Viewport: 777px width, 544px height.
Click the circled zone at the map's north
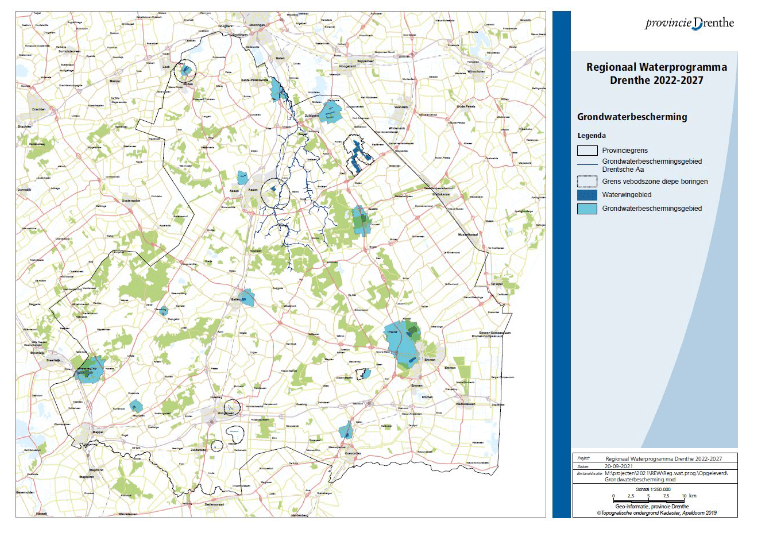click(185, 71)
